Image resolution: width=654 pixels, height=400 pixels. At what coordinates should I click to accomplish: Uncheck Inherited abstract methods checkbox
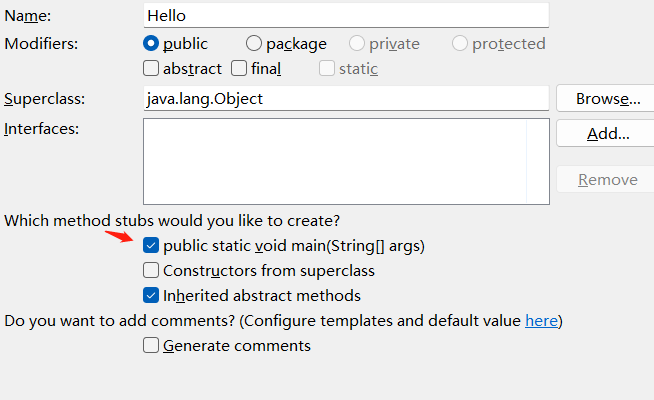[151, 295]
